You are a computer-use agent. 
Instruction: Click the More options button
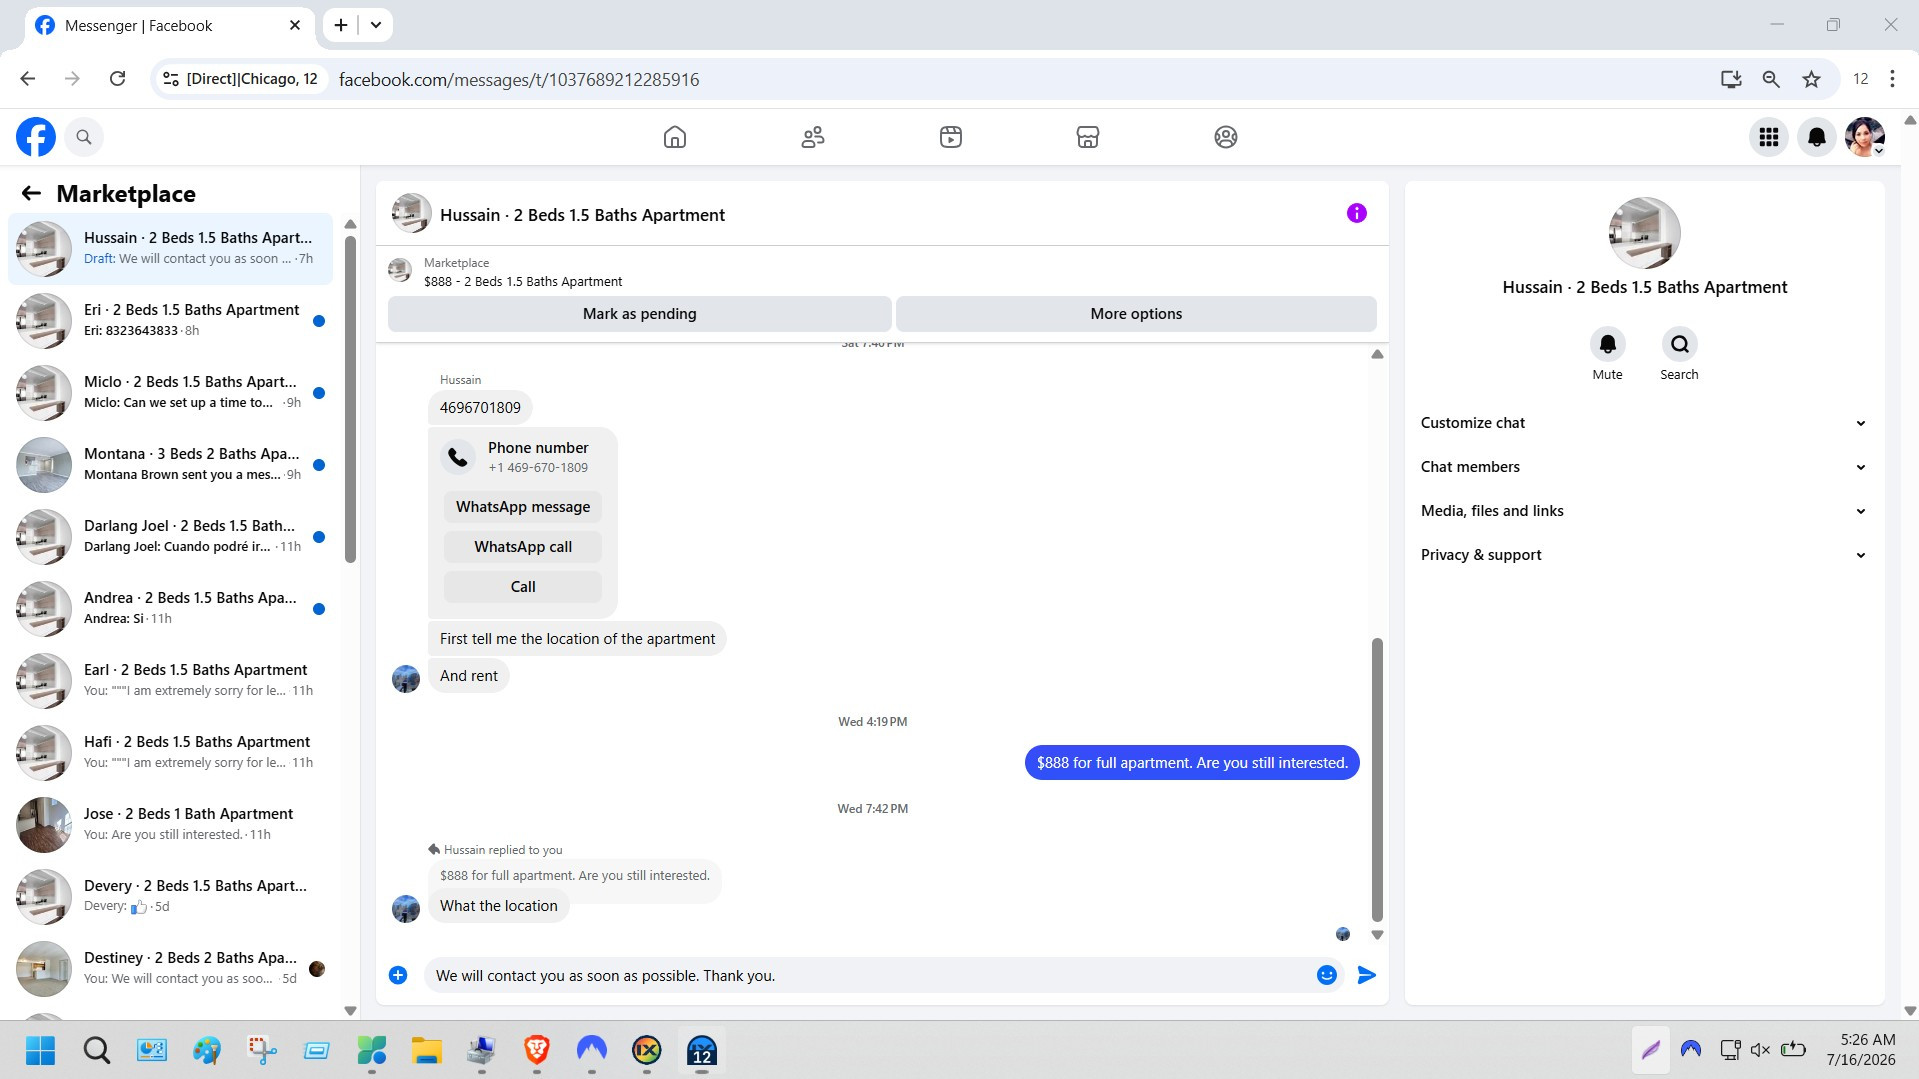click(1136, 314)
